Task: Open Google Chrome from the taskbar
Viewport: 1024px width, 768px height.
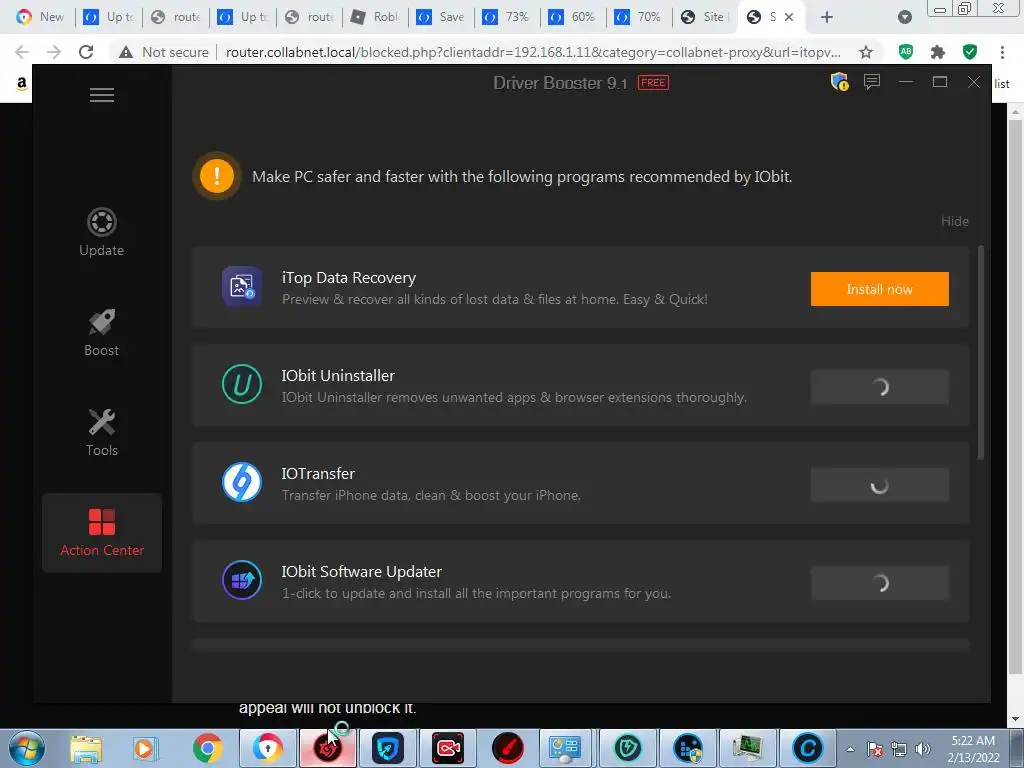Action: point(208,748)
